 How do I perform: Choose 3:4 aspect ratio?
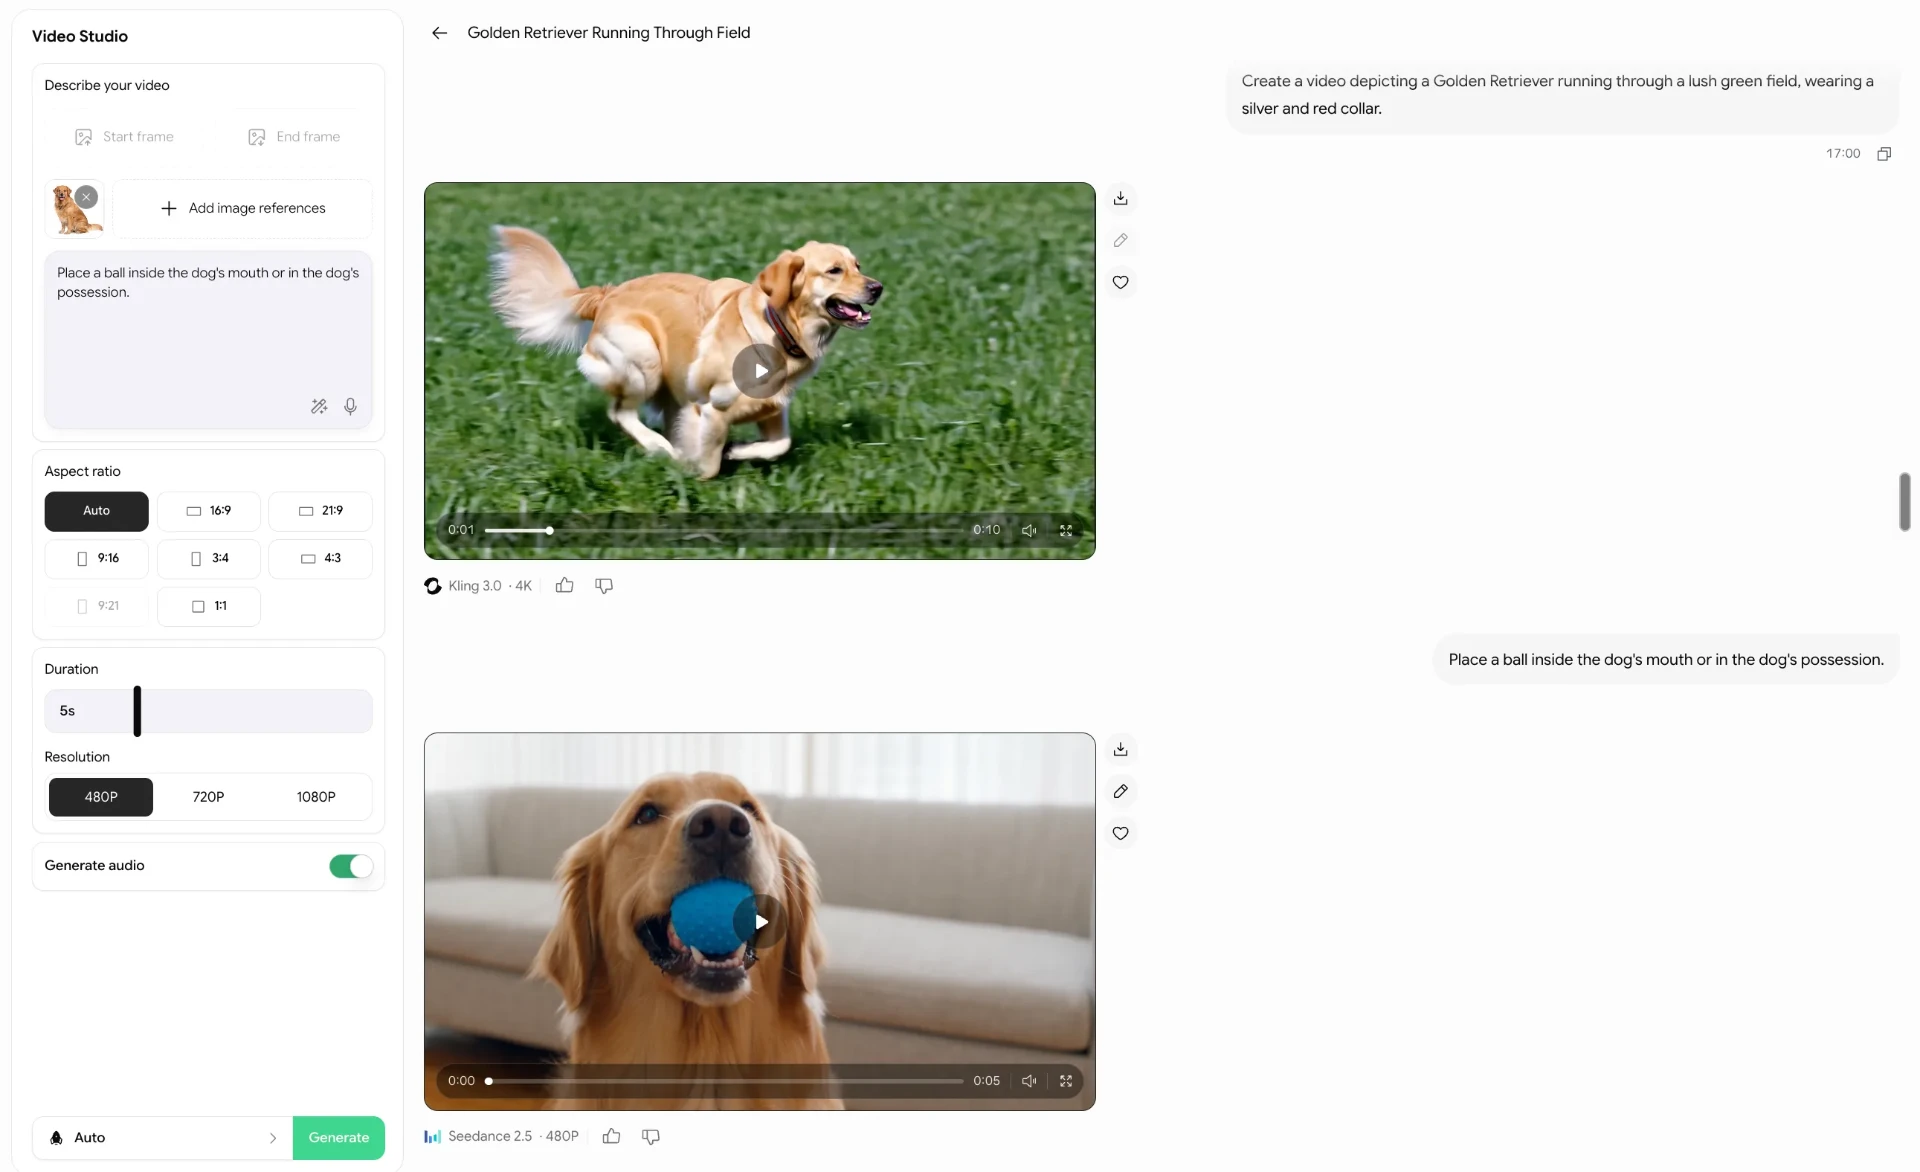208,558
